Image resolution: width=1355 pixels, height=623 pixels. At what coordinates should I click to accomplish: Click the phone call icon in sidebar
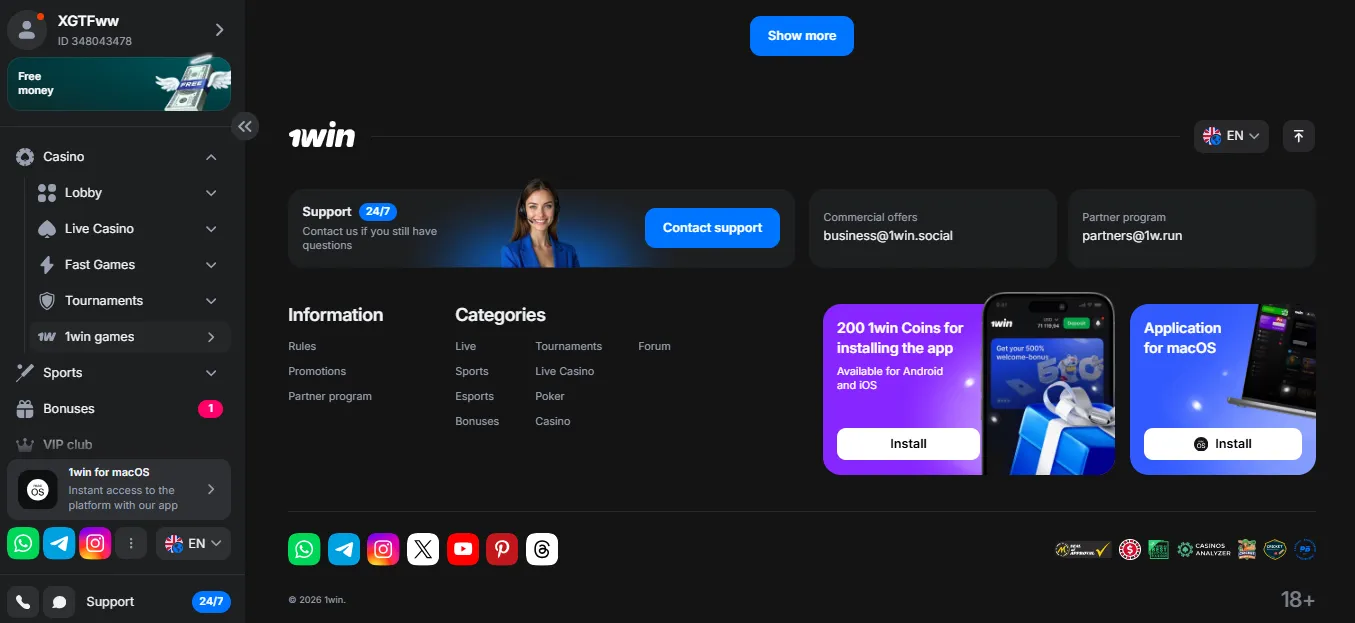[x=23, y=602]
